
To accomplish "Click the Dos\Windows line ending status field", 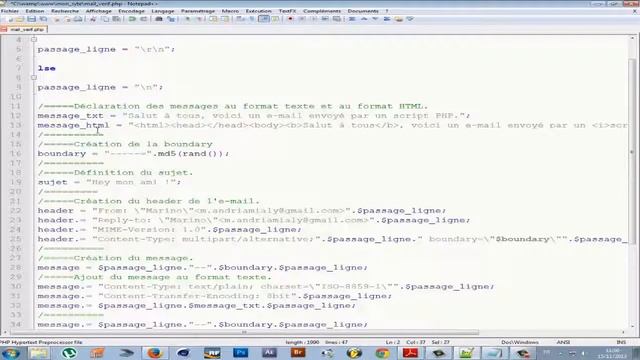I will (x=520, y=342).
